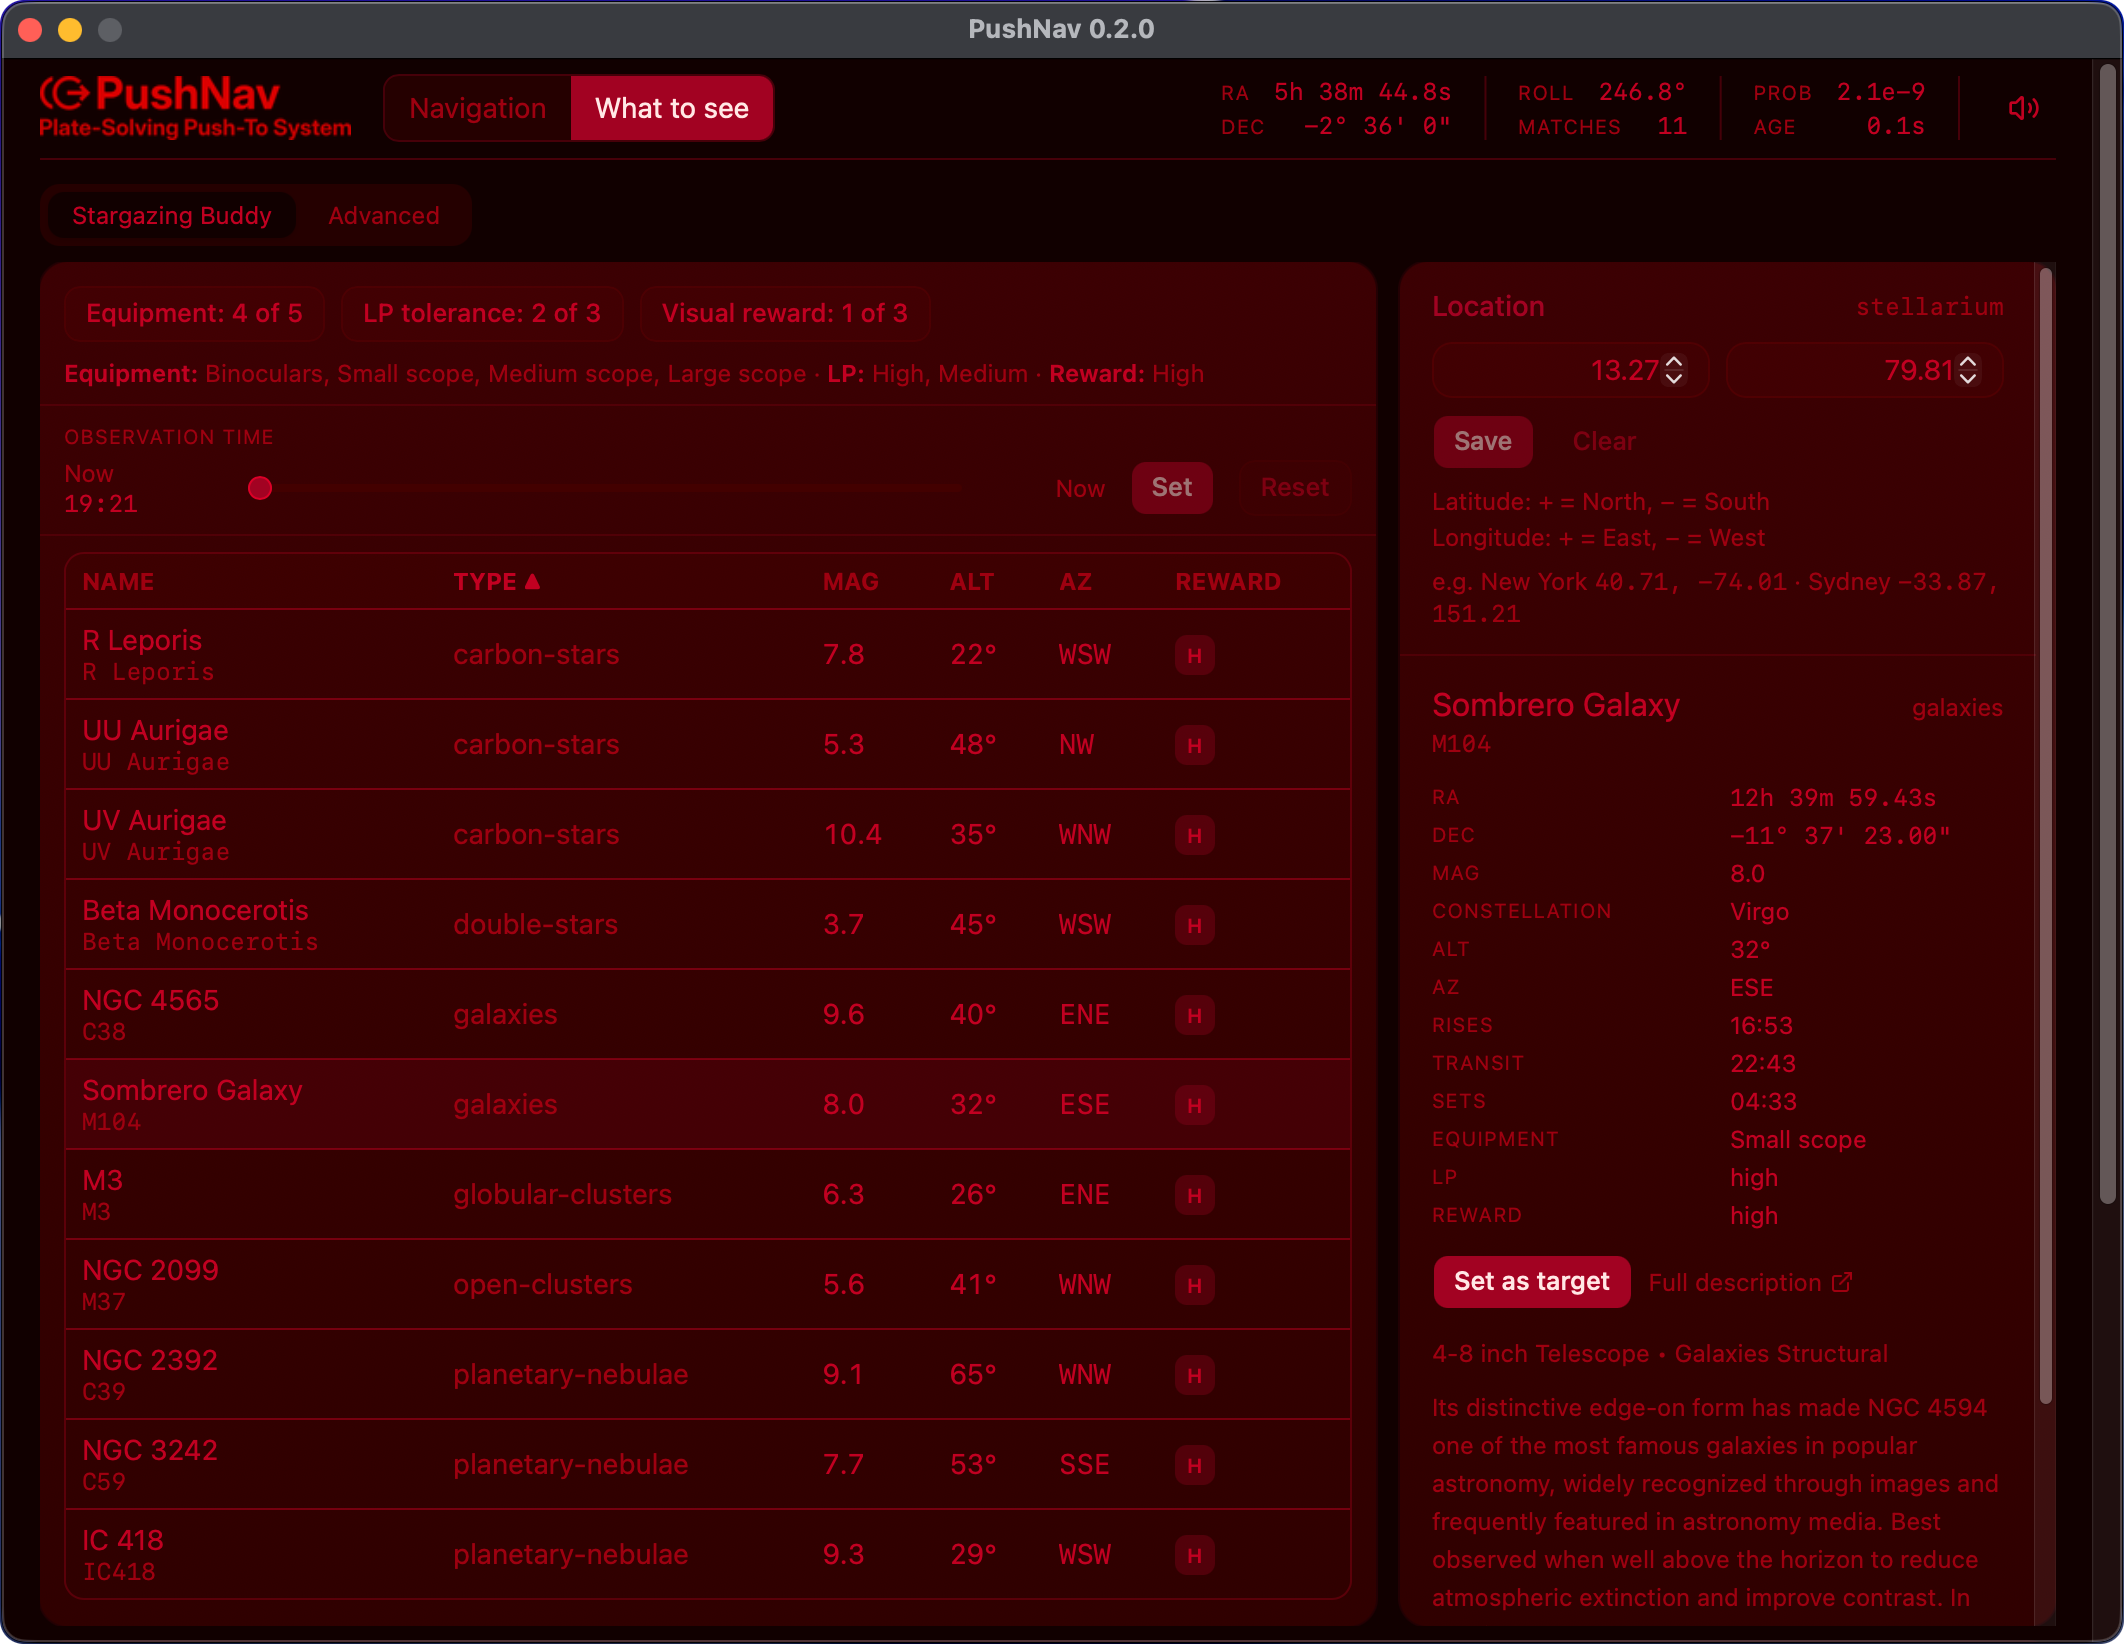Click the Now button beside the time slider

[x=1080, y=489]
